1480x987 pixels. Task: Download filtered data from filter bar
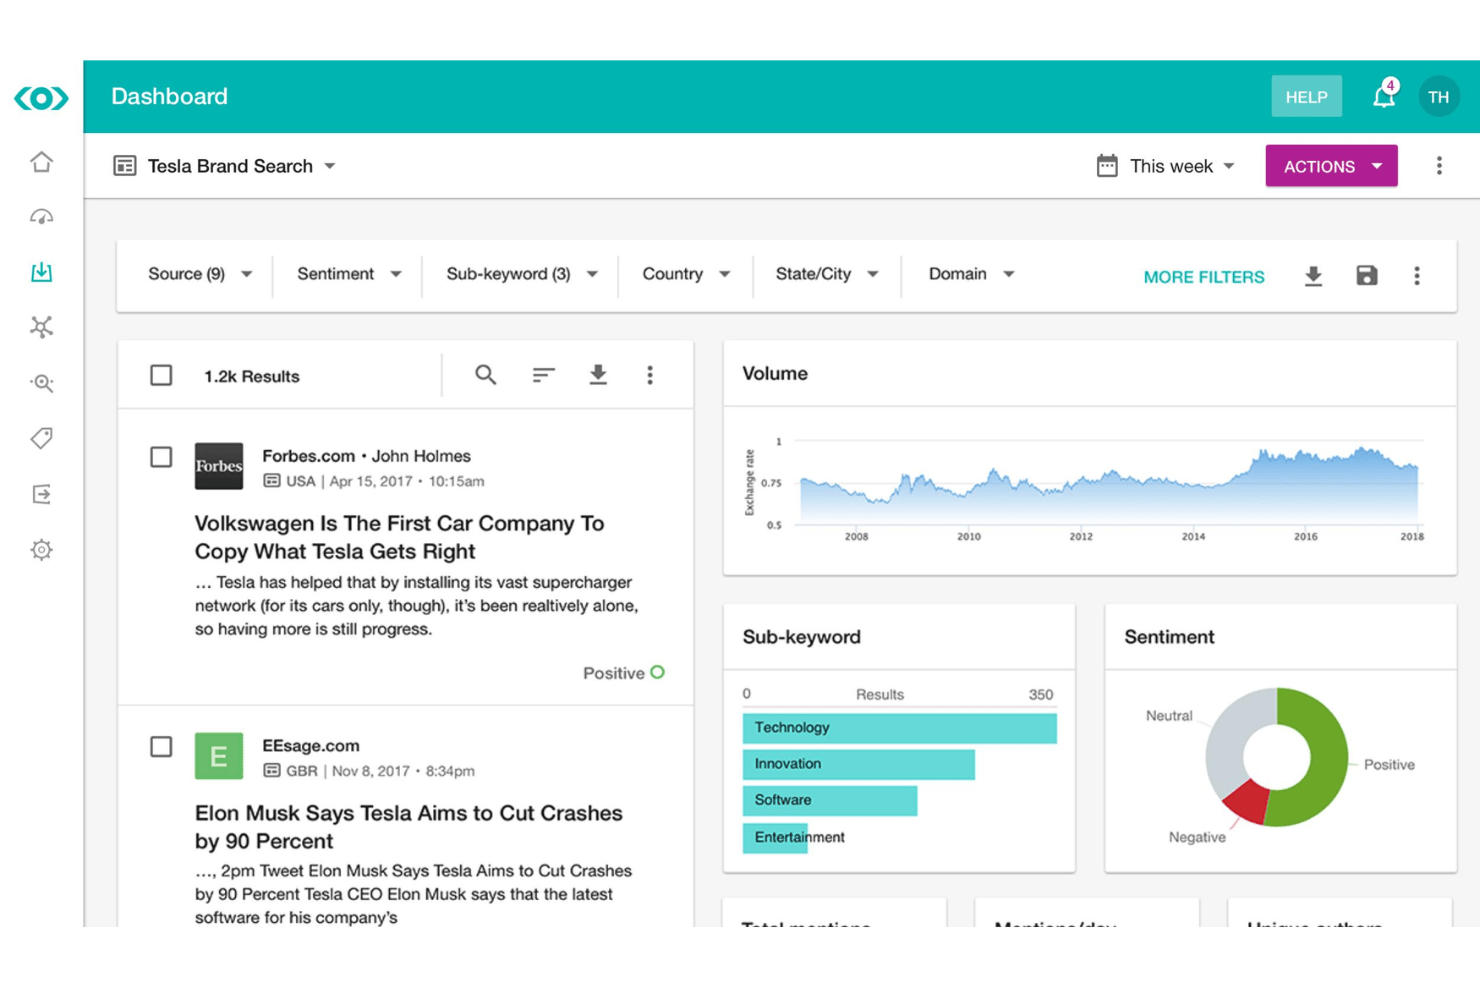[1314, 276]
